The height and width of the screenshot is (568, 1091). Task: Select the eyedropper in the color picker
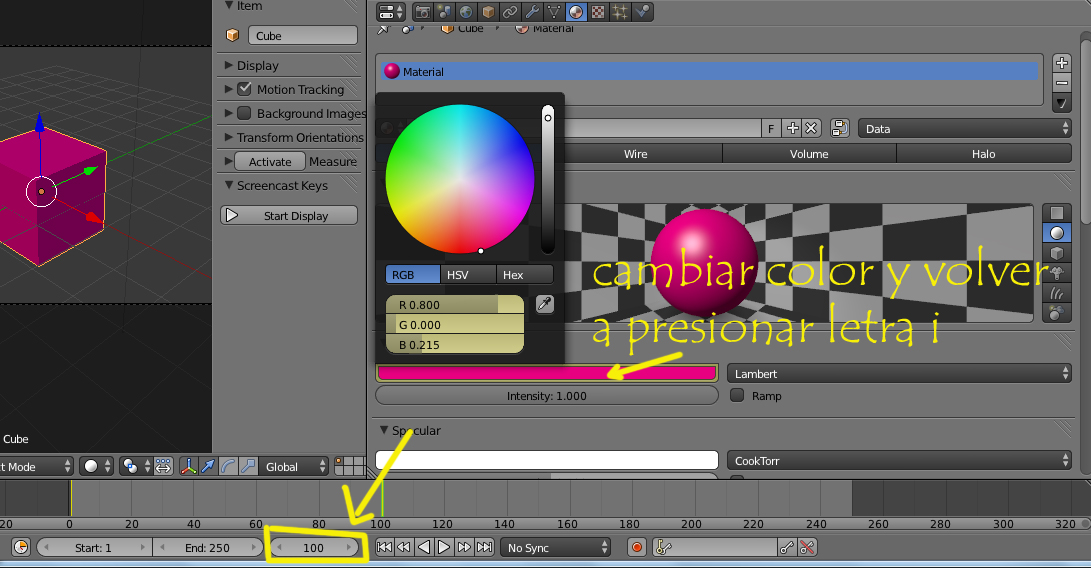(x=545, y=303)
